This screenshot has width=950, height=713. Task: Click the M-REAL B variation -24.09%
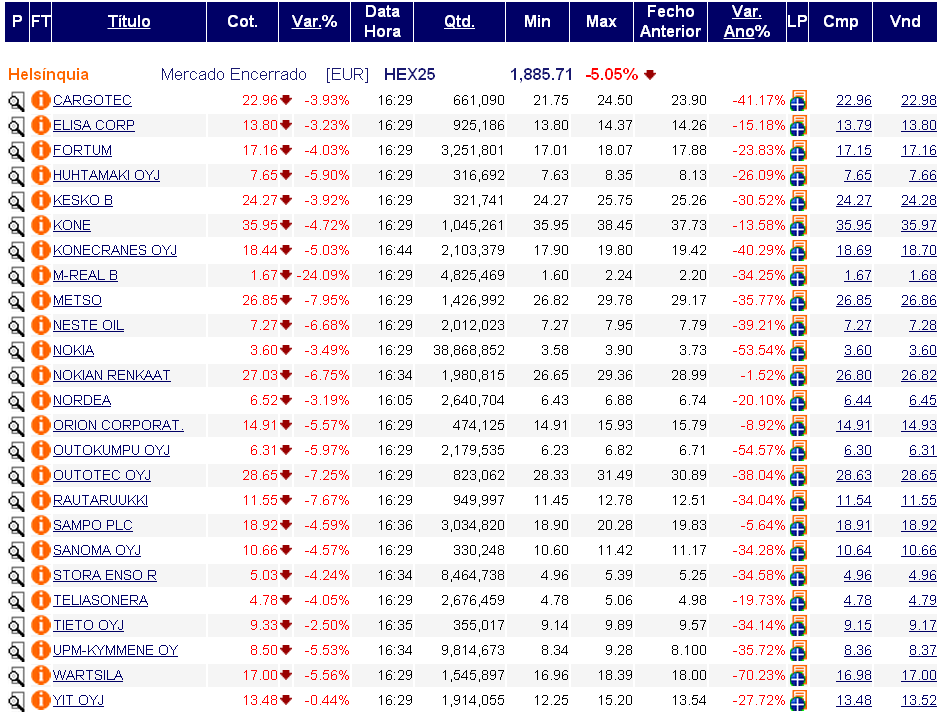tap(322, 275)
